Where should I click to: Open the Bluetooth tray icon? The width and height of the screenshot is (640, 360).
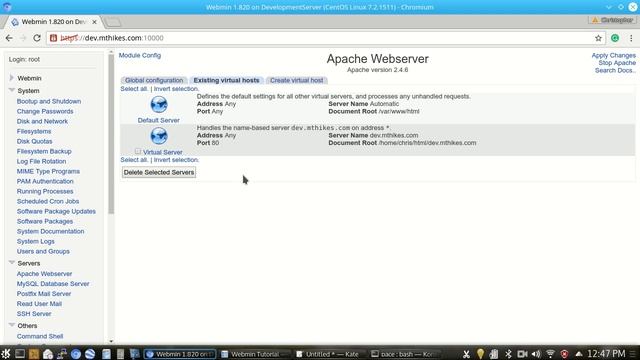click(x=508, y=354)
